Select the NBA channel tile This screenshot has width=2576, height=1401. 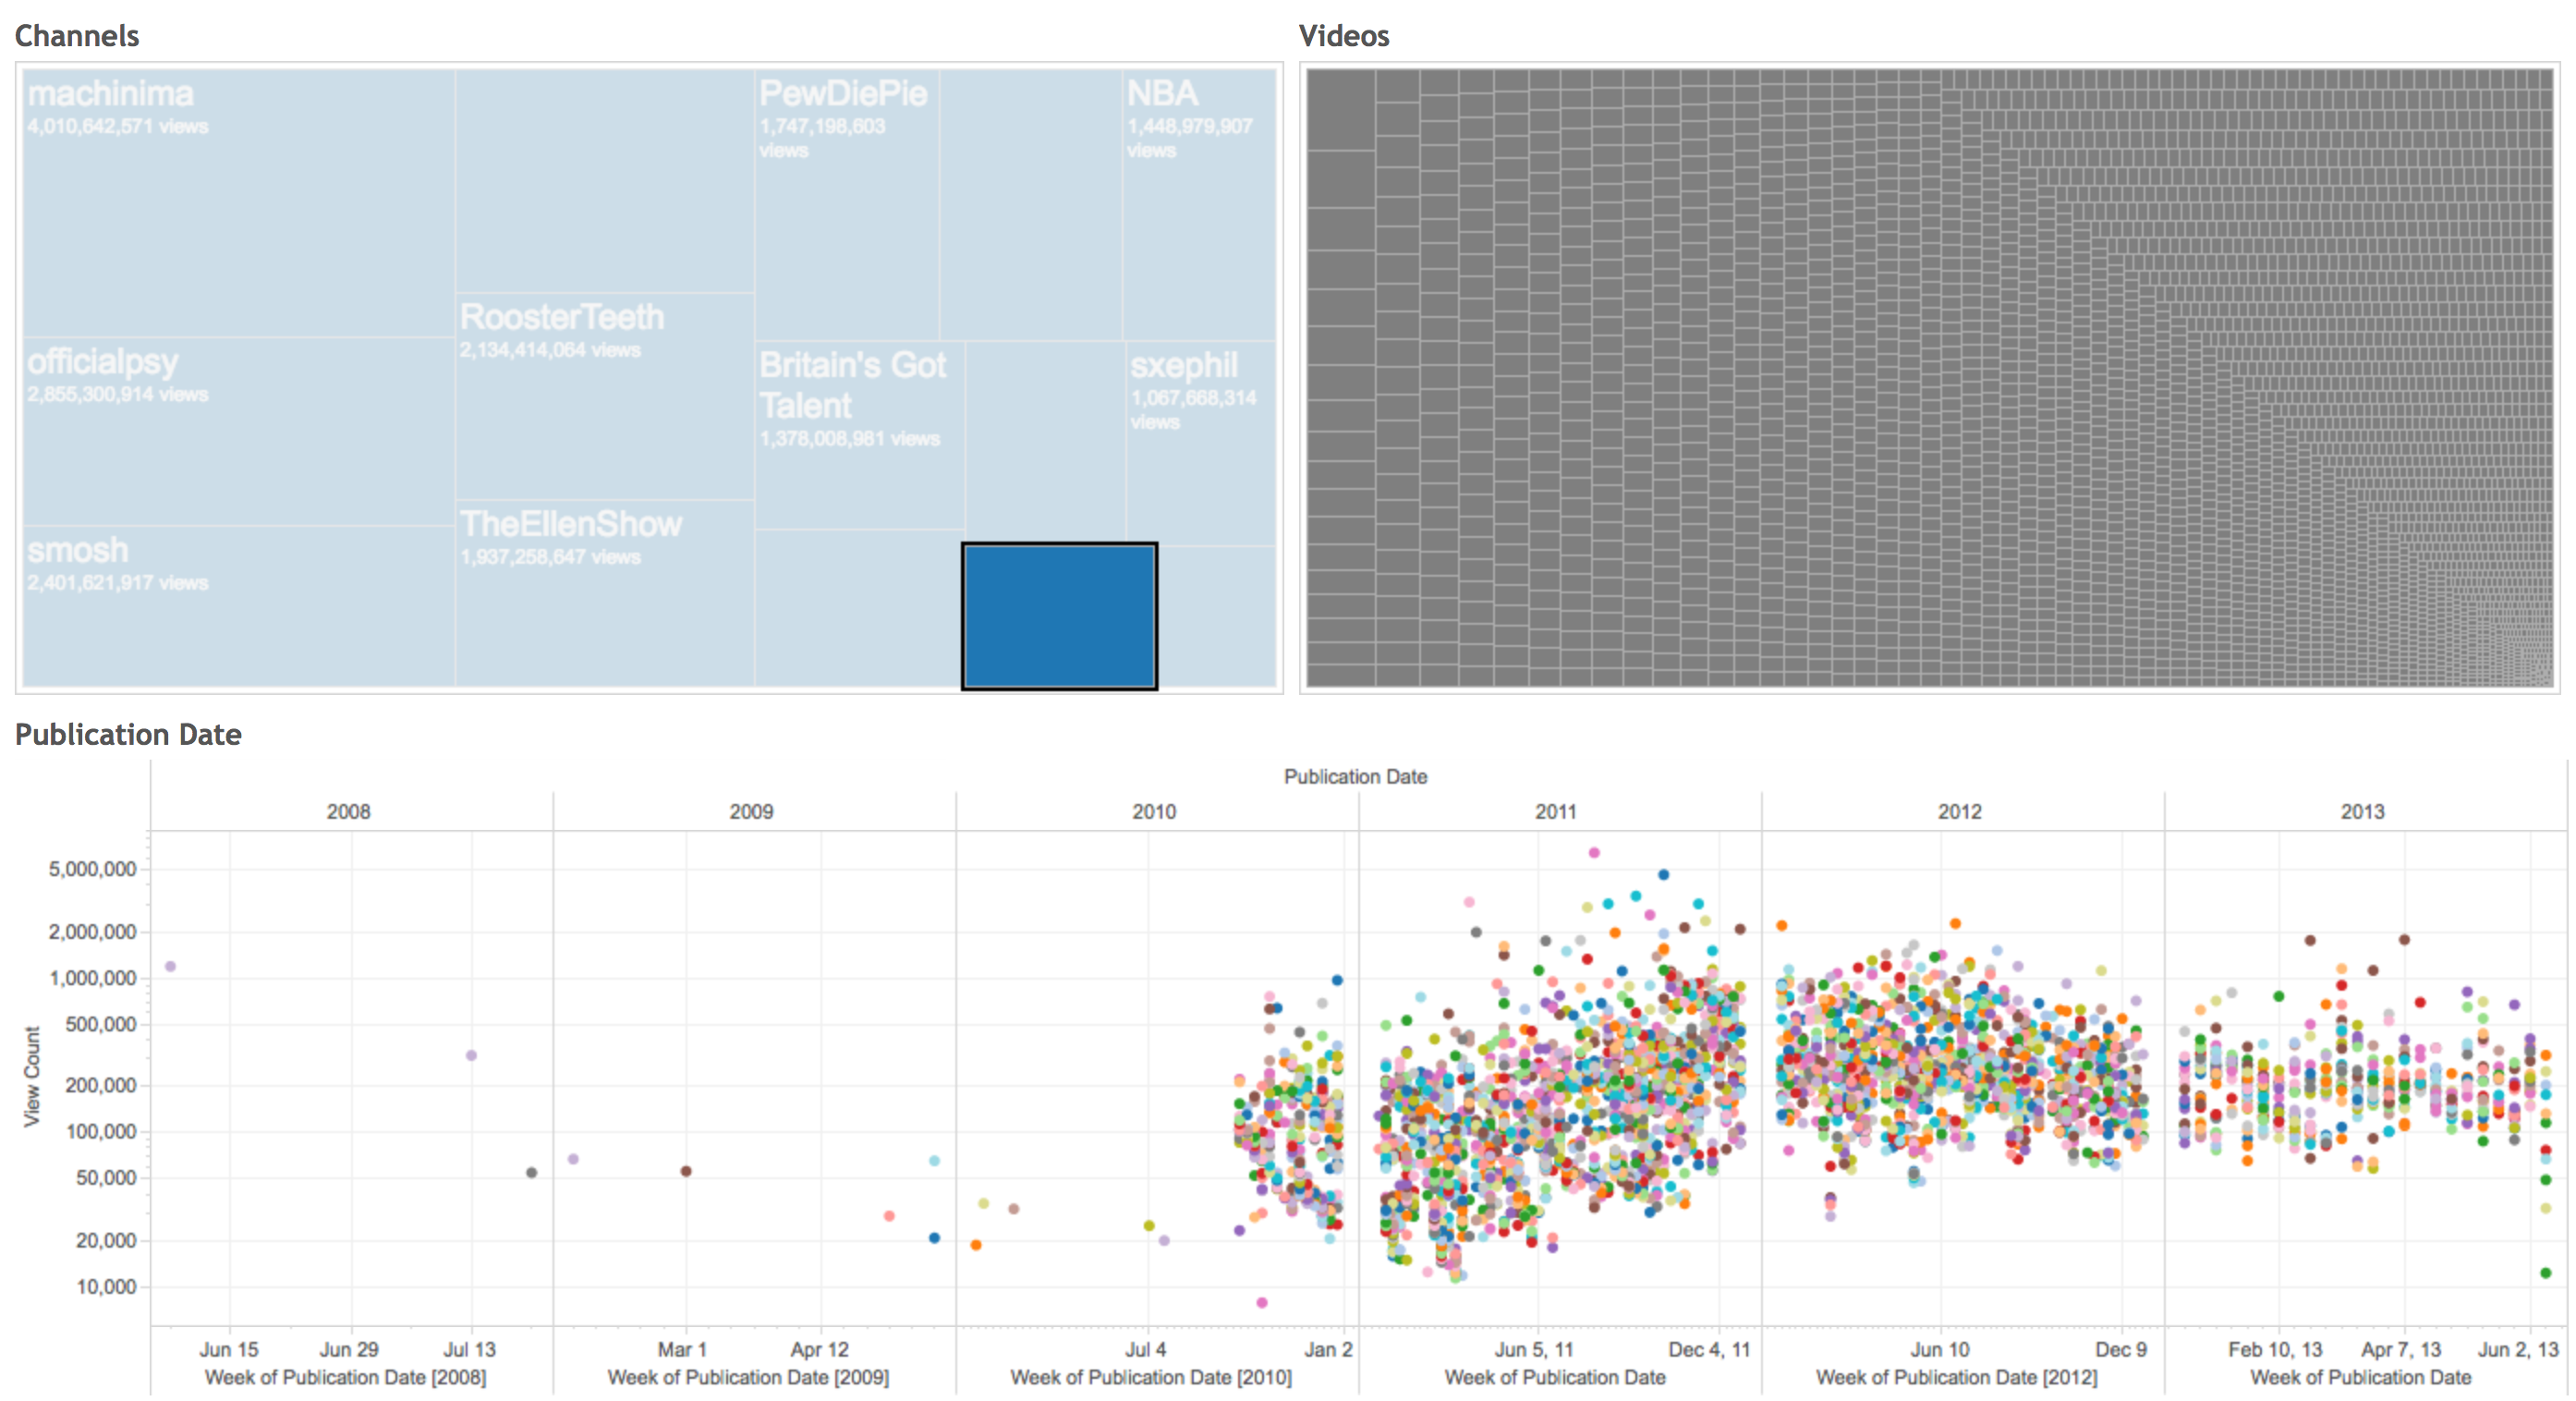1198,205
